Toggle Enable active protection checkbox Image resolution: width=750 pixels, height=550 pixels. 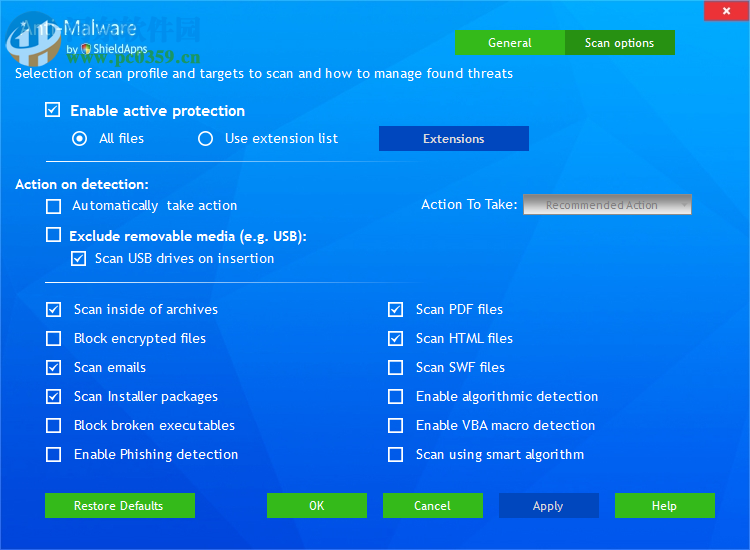click(53, 110)
